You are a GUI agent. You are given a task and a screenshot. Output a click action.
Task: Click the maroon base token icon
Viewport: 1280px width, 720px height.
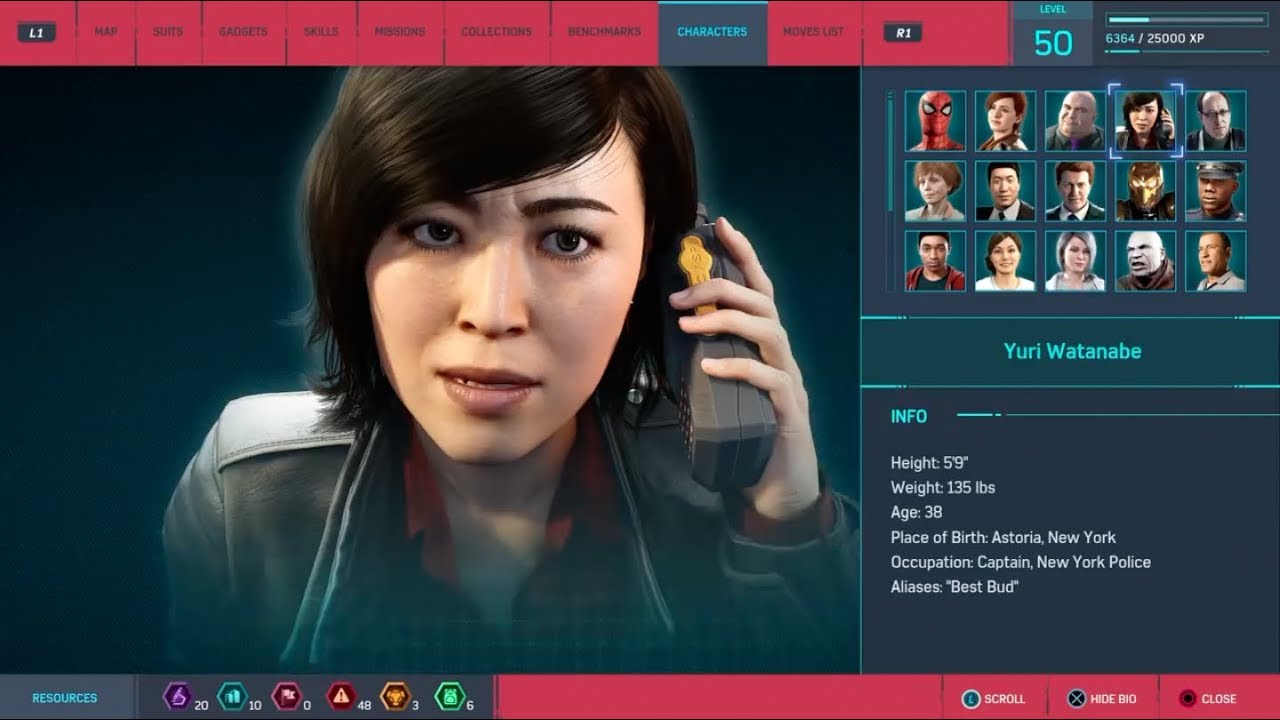[x=286, y=696]
